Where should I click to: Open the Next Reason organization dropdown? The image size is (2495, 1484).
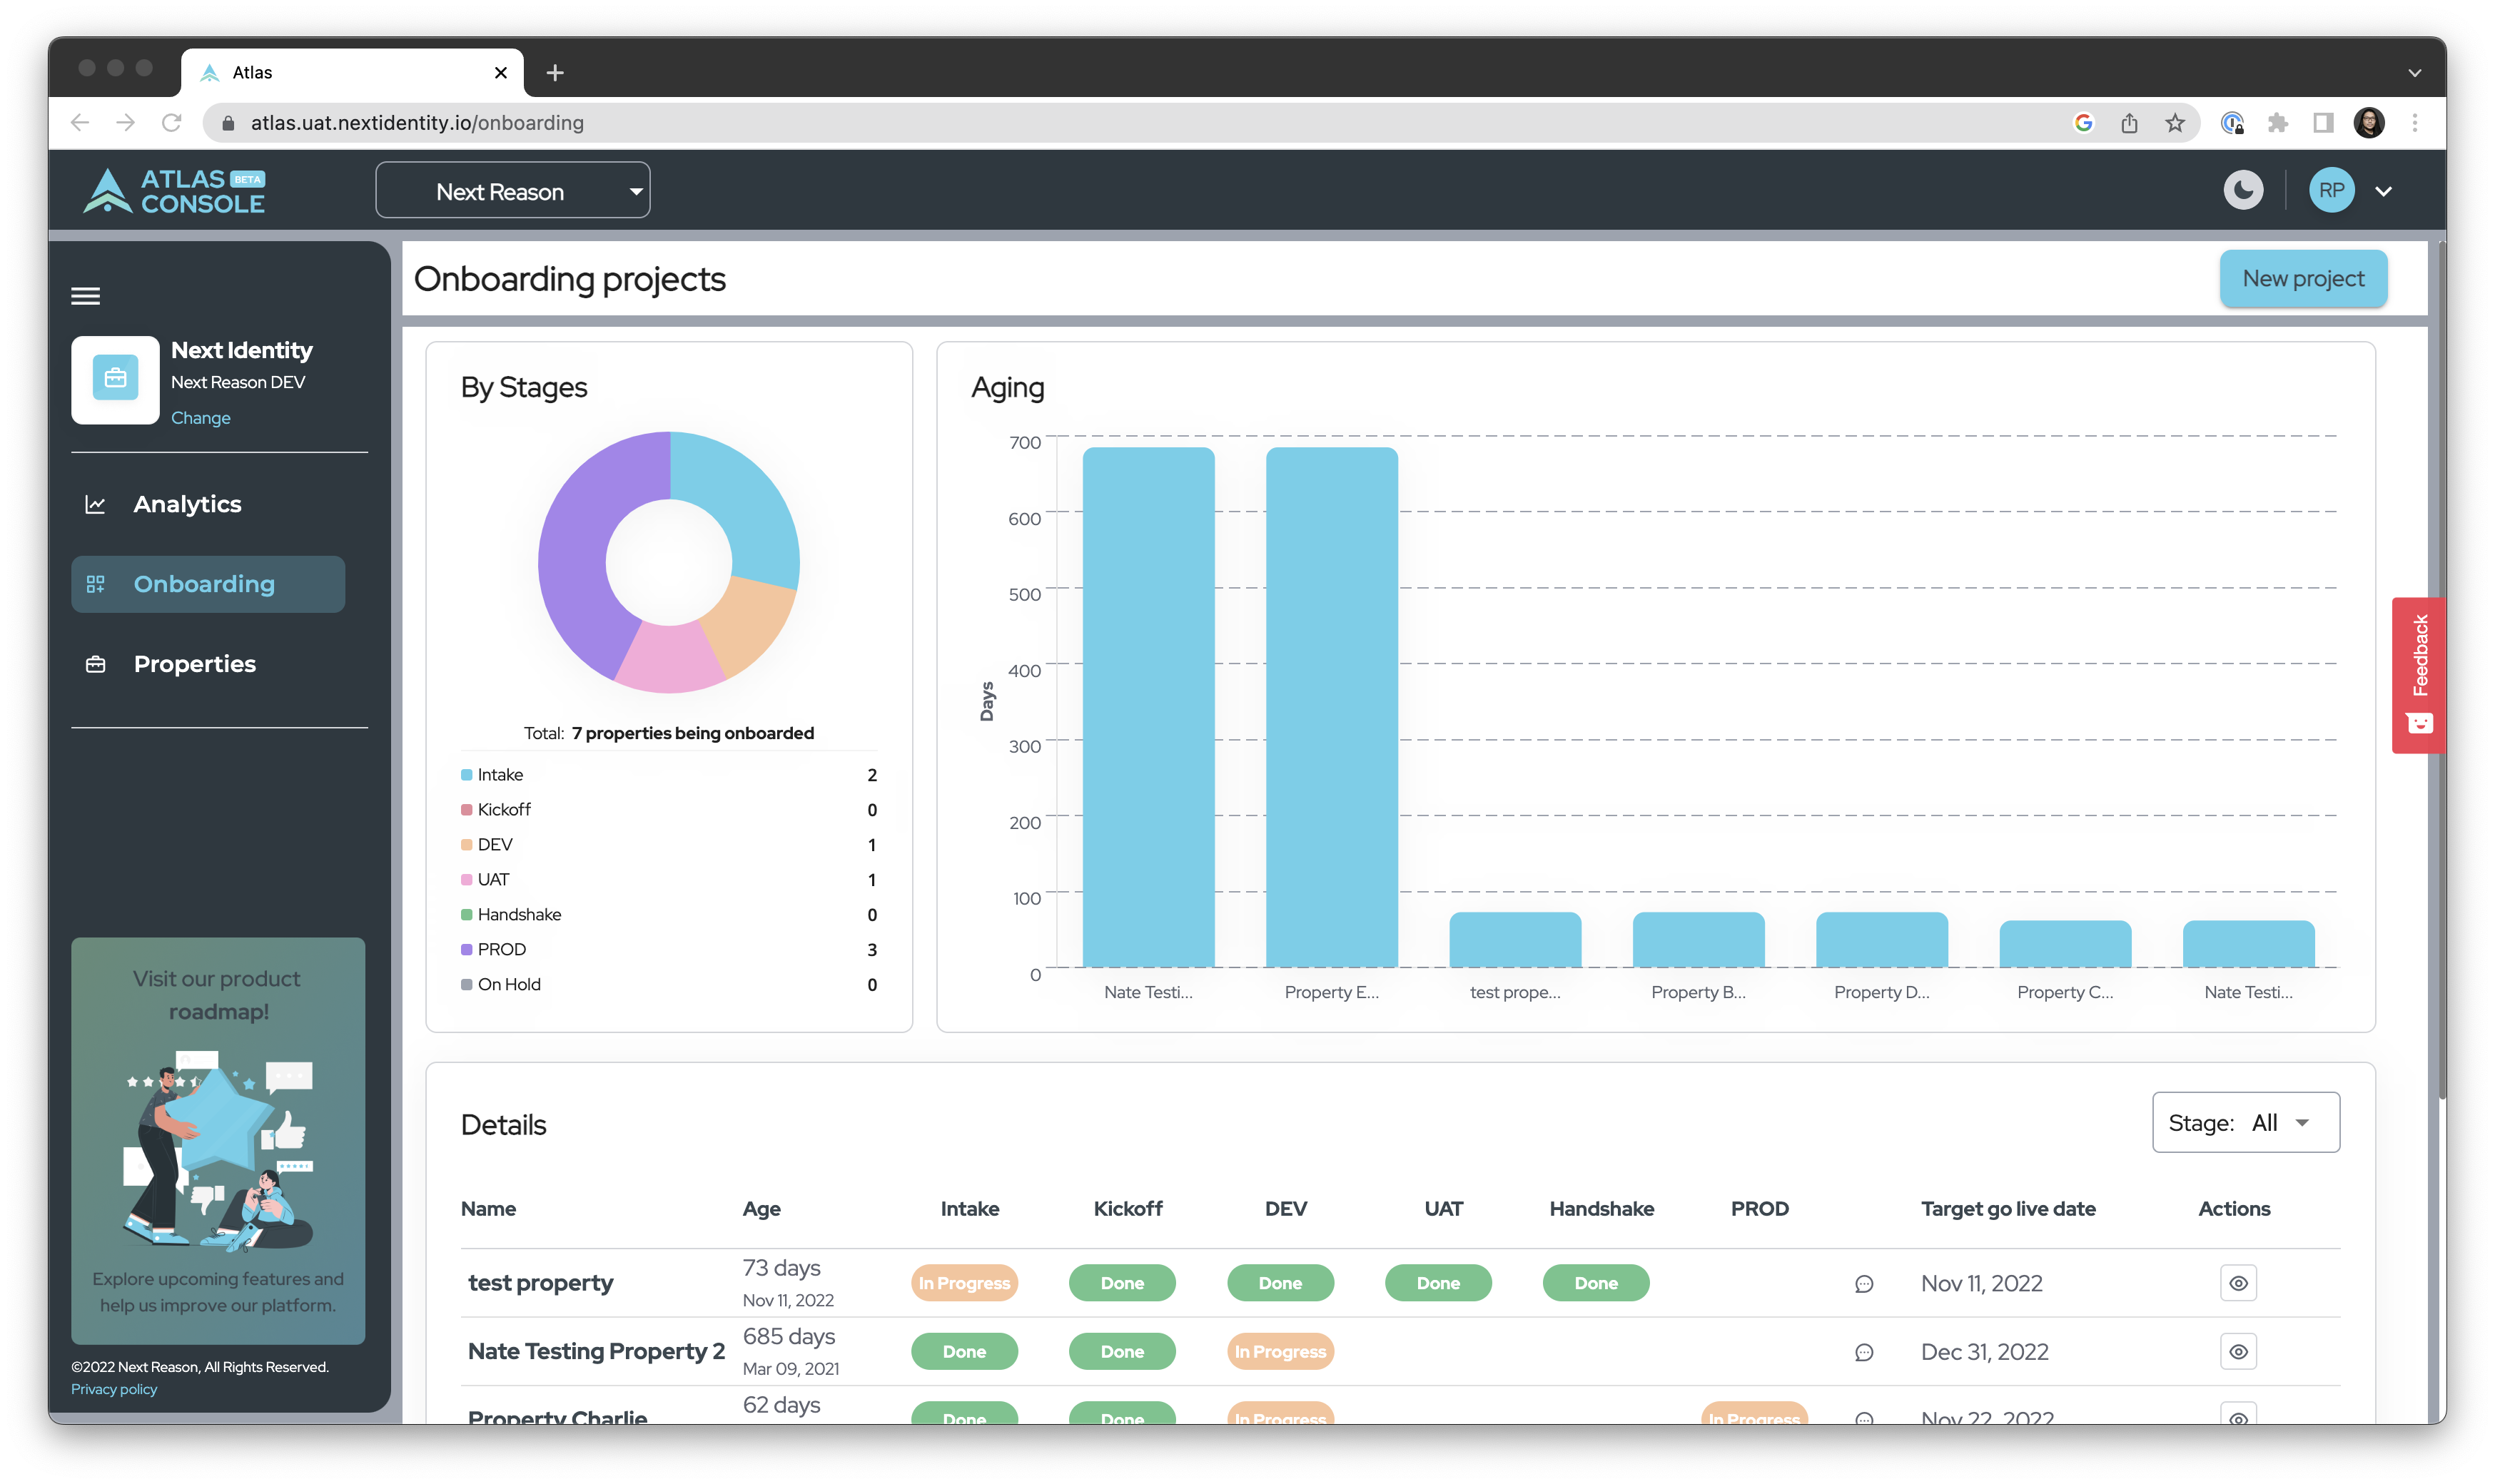click(x=512, y=190)
